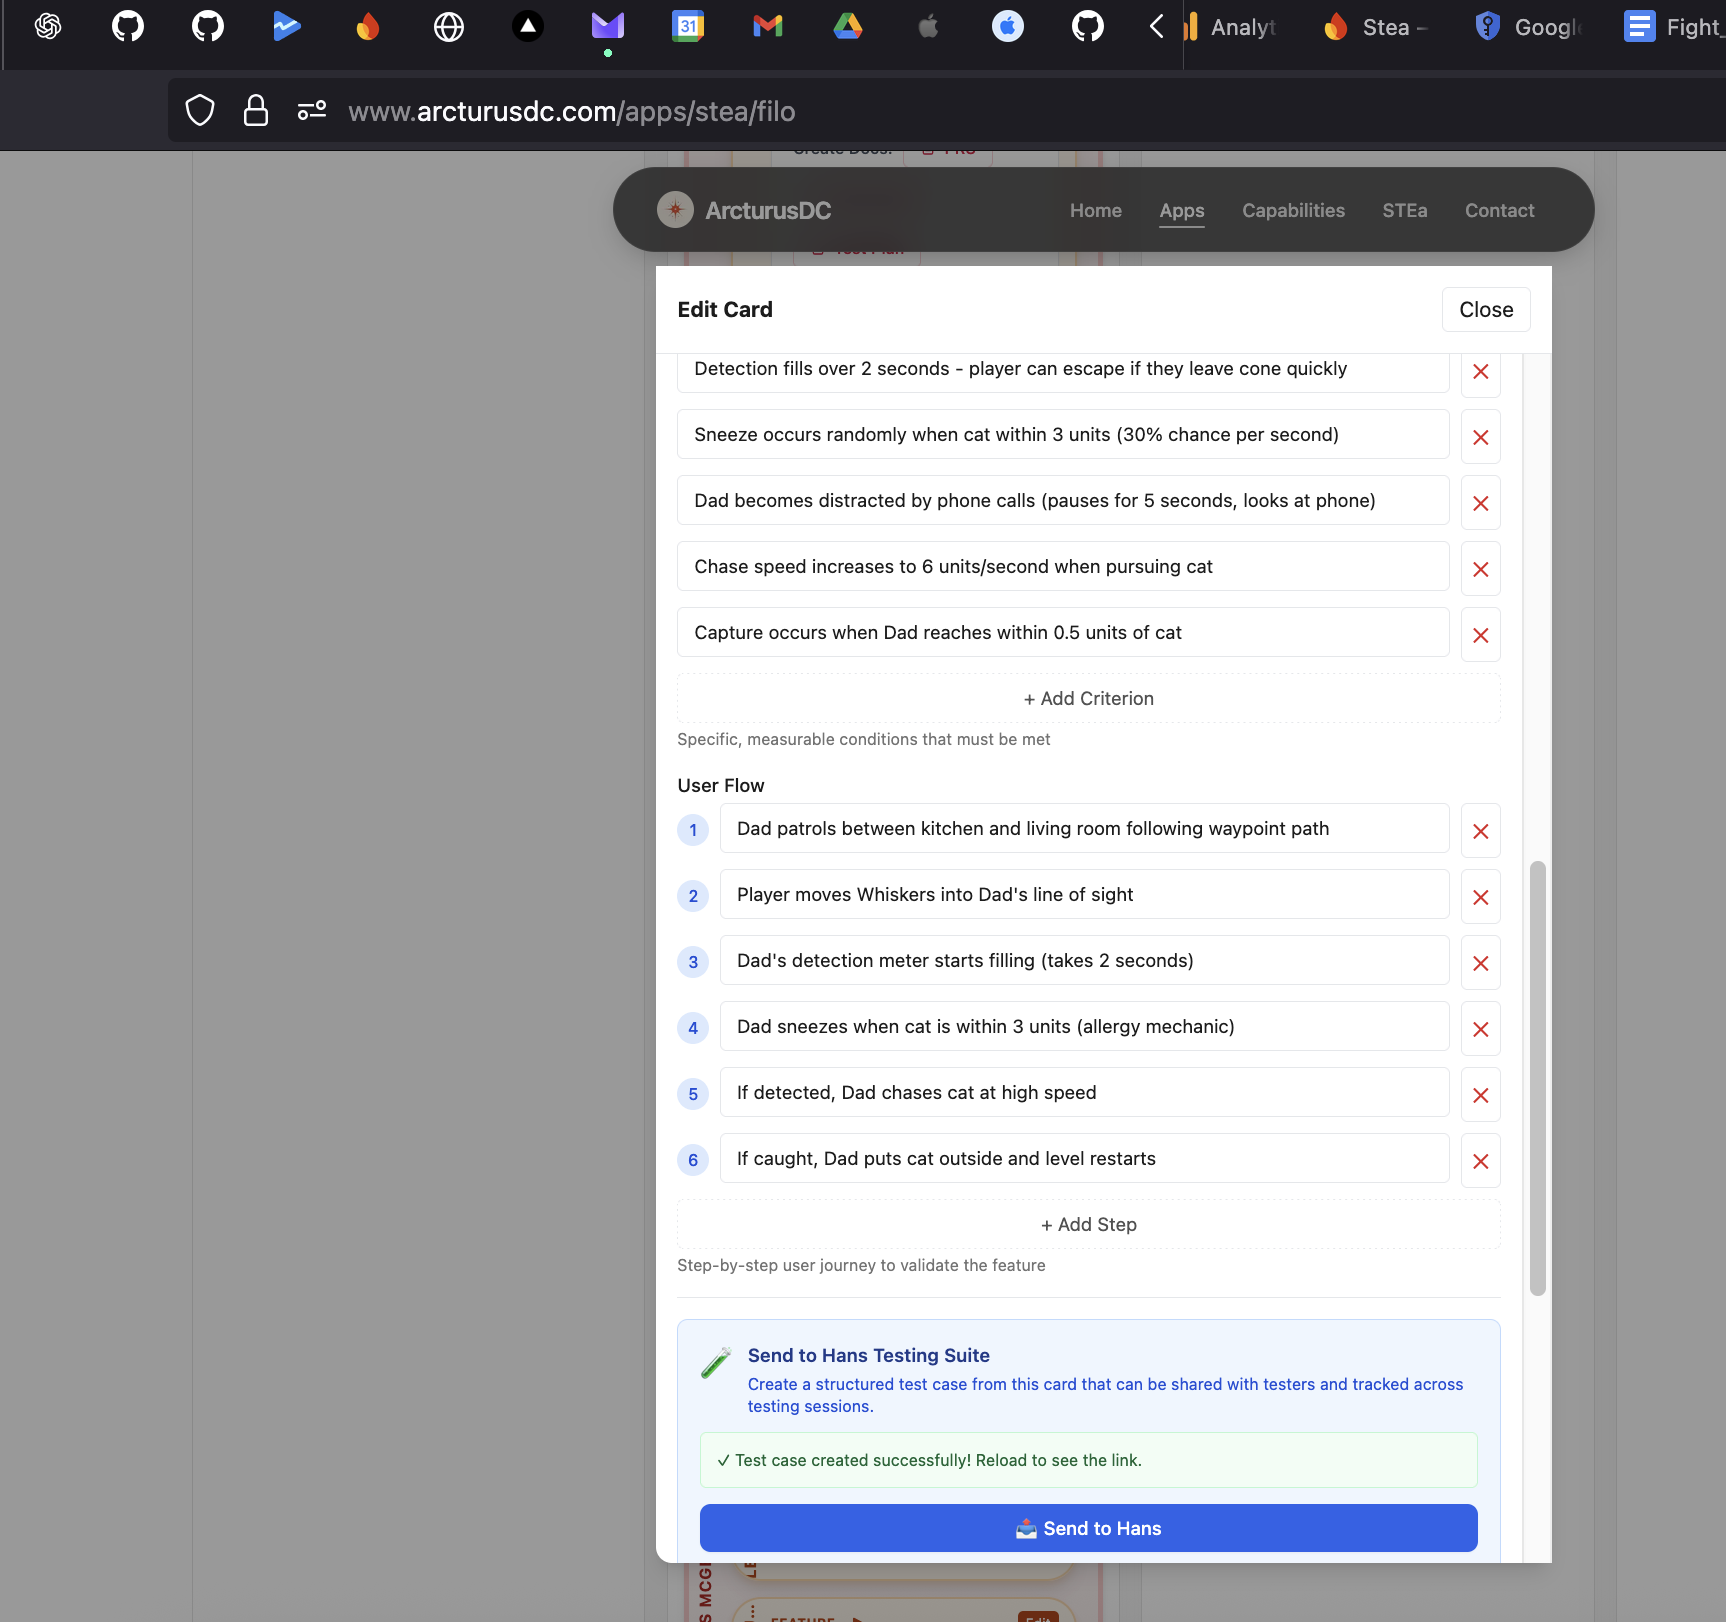Viewport: 1726px width, 1622px height.
Task: Edit 'Sneeze occurs randomly' criterion field
Action: [x=1063, y=435]
